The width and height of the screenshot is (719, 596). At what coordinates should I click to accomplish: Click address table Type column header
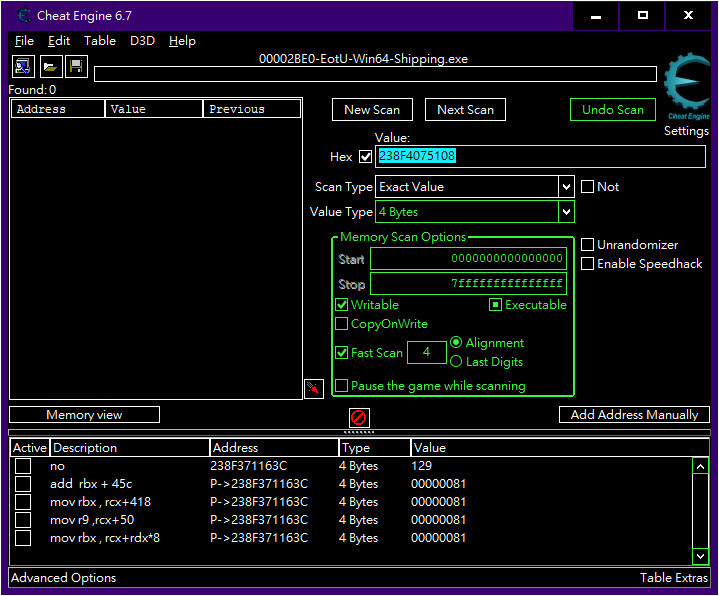tap(374, 447)
